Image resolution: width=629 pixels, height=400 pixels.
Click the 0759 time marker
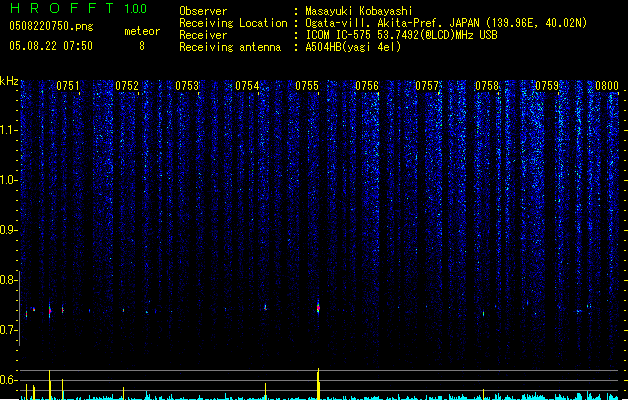547,86
